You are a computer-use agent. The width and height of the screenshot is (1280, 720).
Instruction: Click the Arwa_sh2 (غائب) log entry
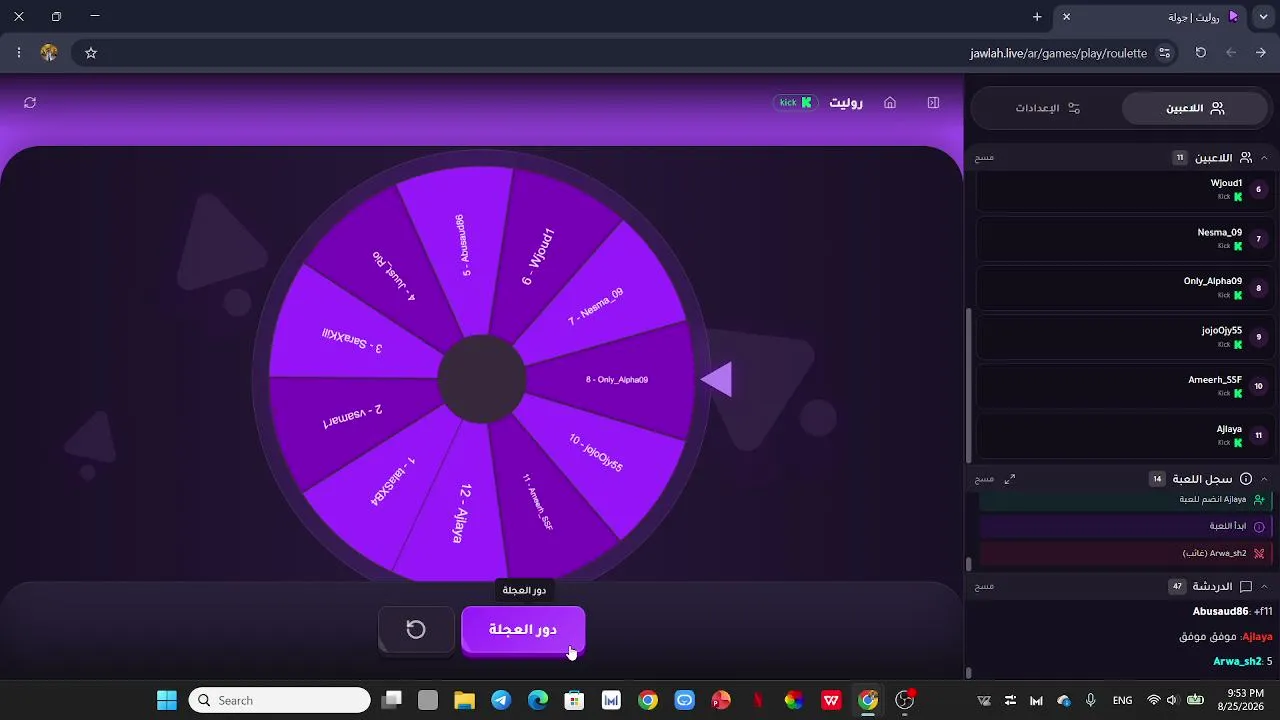(1125, 553)
